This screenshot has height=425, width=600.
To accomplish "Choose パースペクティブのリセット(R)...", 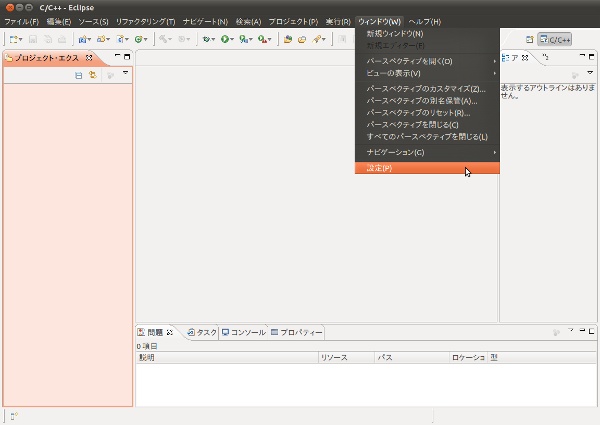I will tap(427, 113).
